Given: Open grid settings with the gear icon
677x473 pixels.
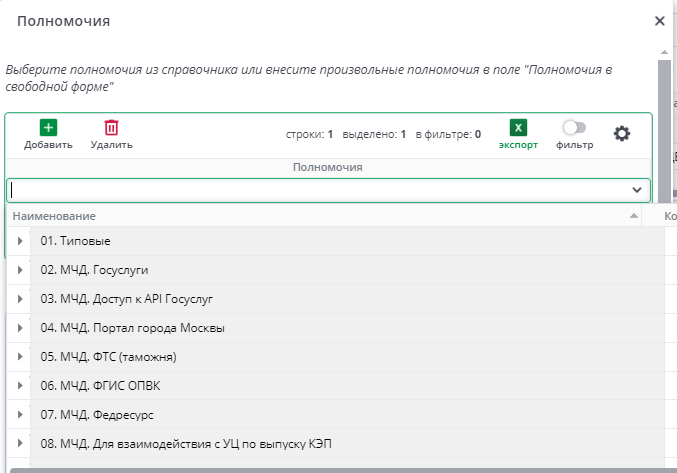Looking at the screenshot, I should tap(622, 133).
